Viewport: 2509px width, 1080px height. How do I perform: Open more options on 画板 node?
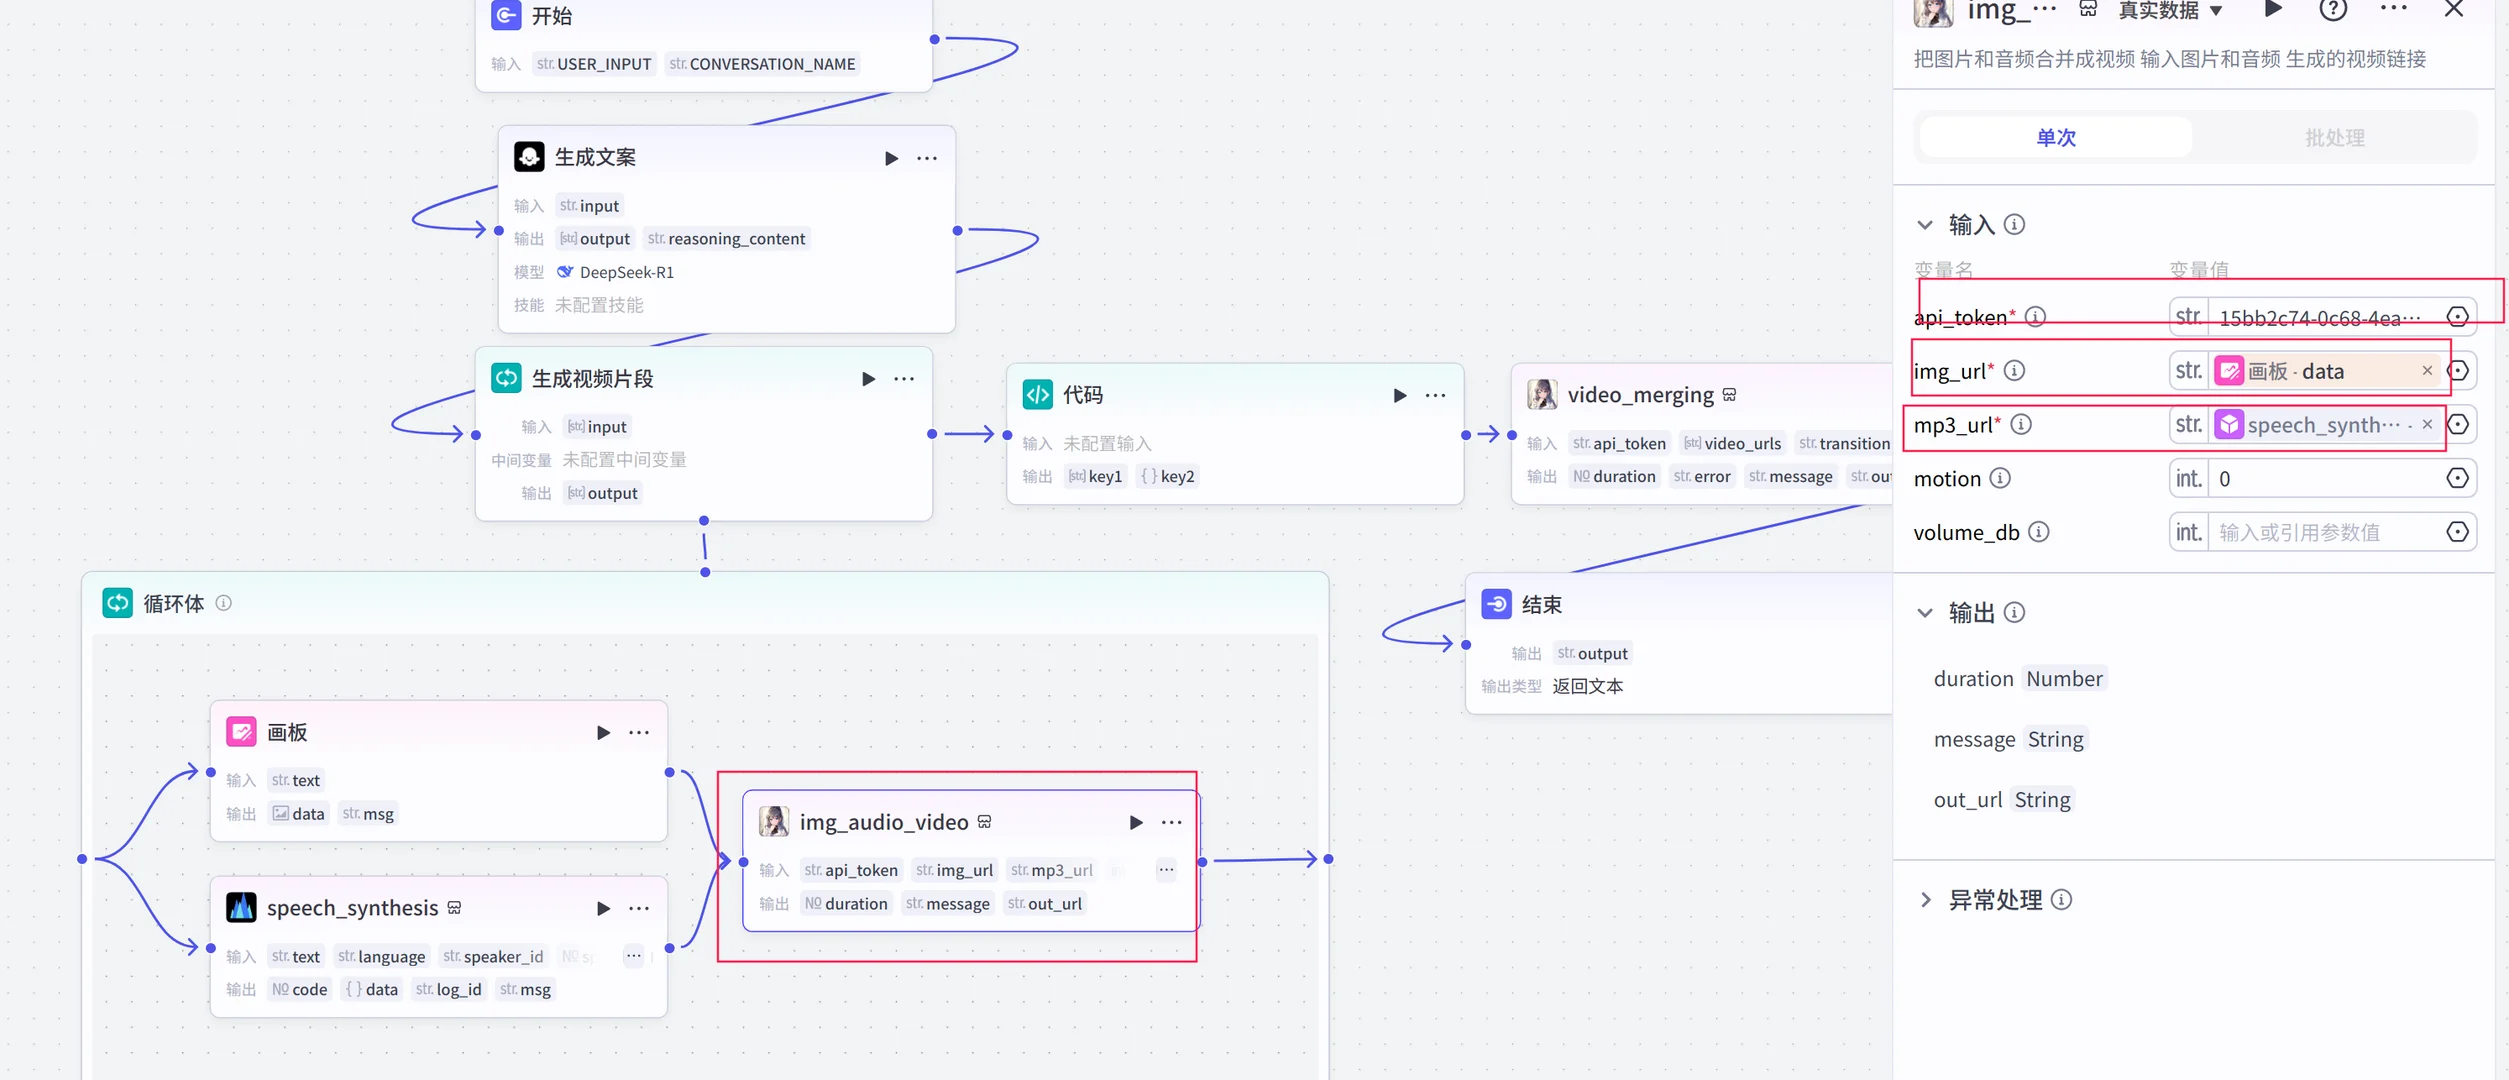(639, 733)
